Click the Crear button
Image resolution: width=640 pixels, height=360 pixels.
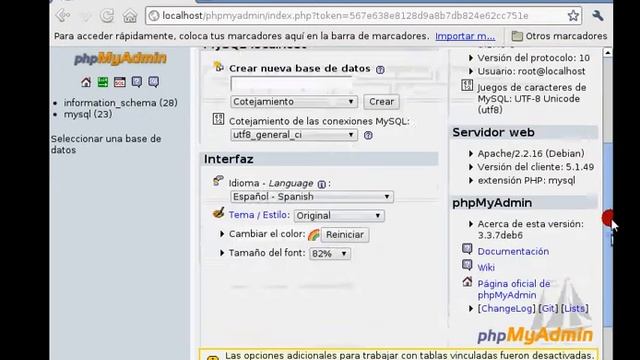381,102
